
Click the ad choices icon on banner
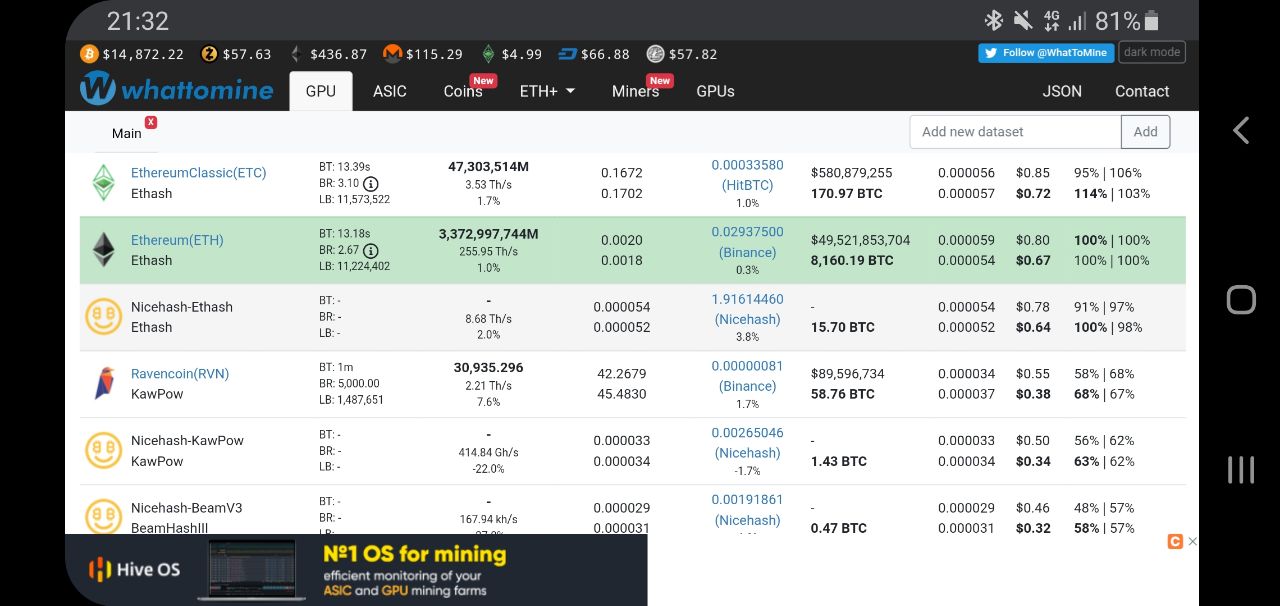click(x=1175, y=541)
